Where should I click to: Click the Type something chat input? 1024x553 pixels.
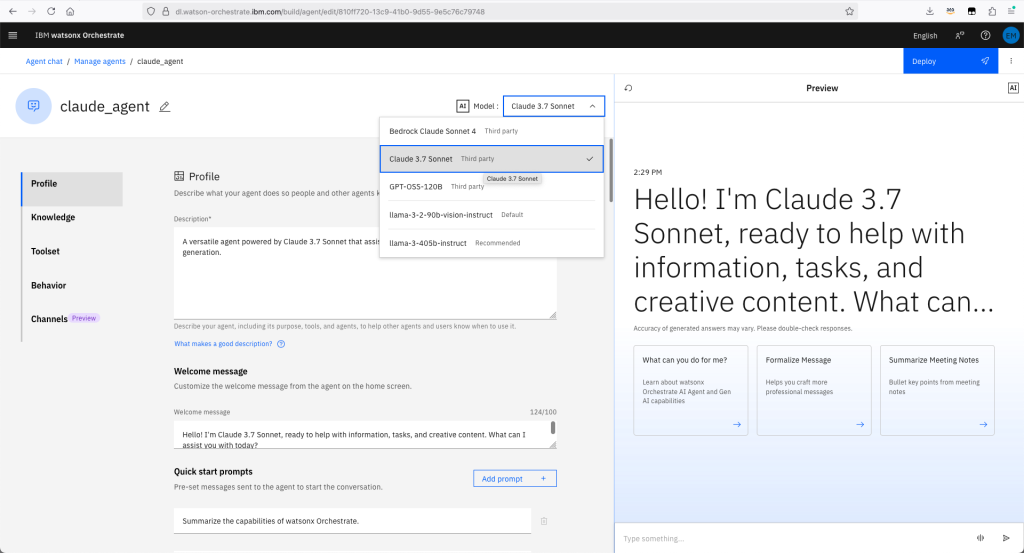pos(793,538)
